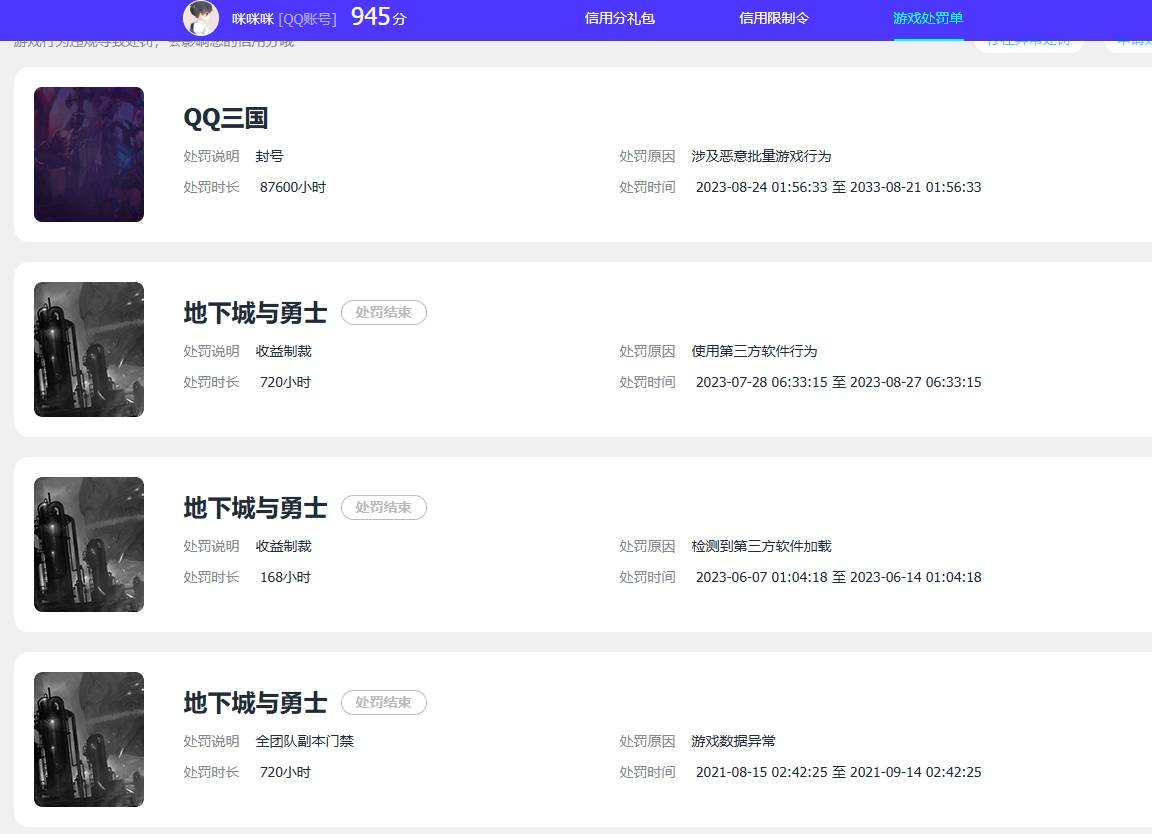
Task: Select the time range starting 2023-08-24 01:56:33
Action: pos(838,187)
